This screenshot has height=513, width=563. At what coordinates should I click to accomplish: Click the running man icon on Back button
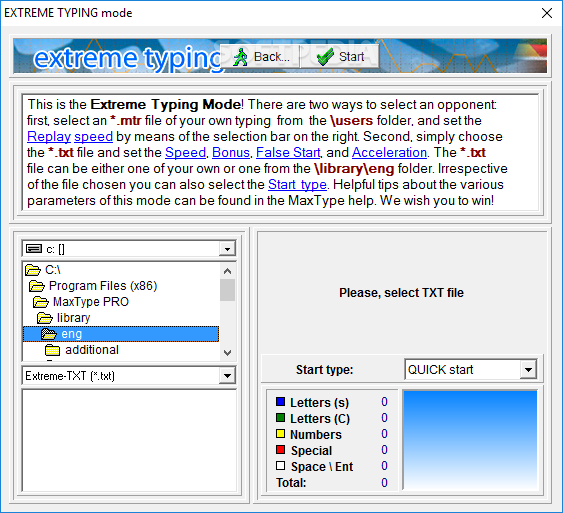[241, 57]
